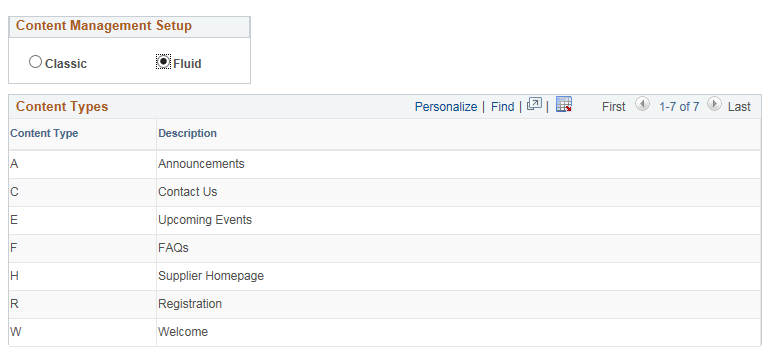Screen dimensions: 777x360
Task: Click the 1-7 of 7 row counter
Action: click(678, 107)
